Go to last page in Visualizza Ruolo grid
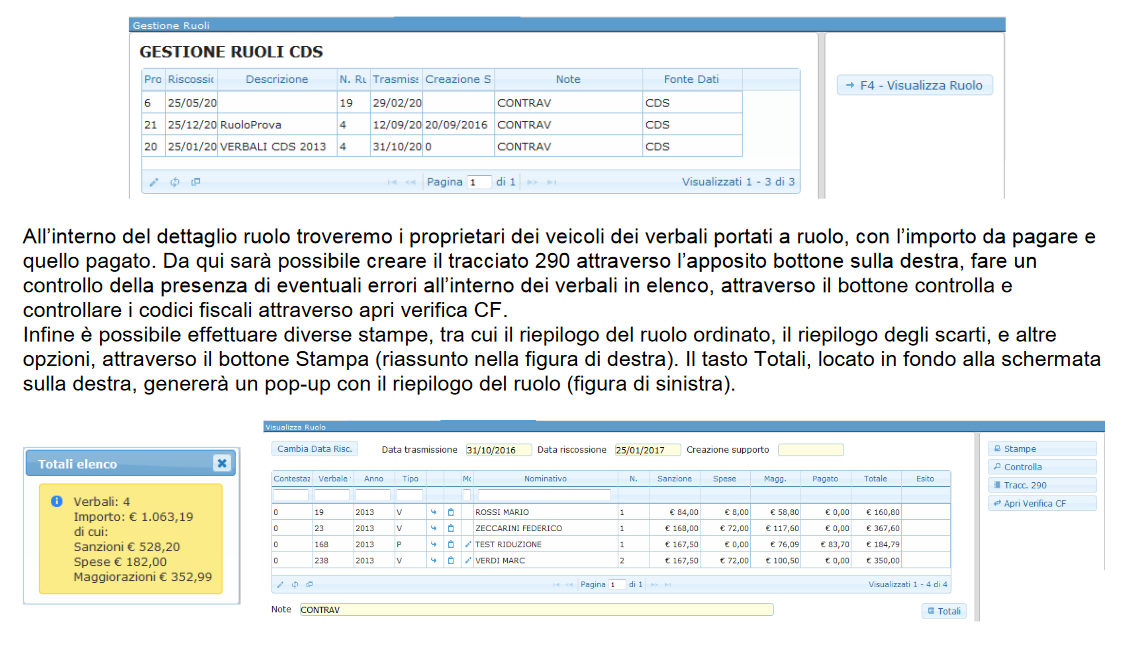1146x652 pixels. click(668, 585)
